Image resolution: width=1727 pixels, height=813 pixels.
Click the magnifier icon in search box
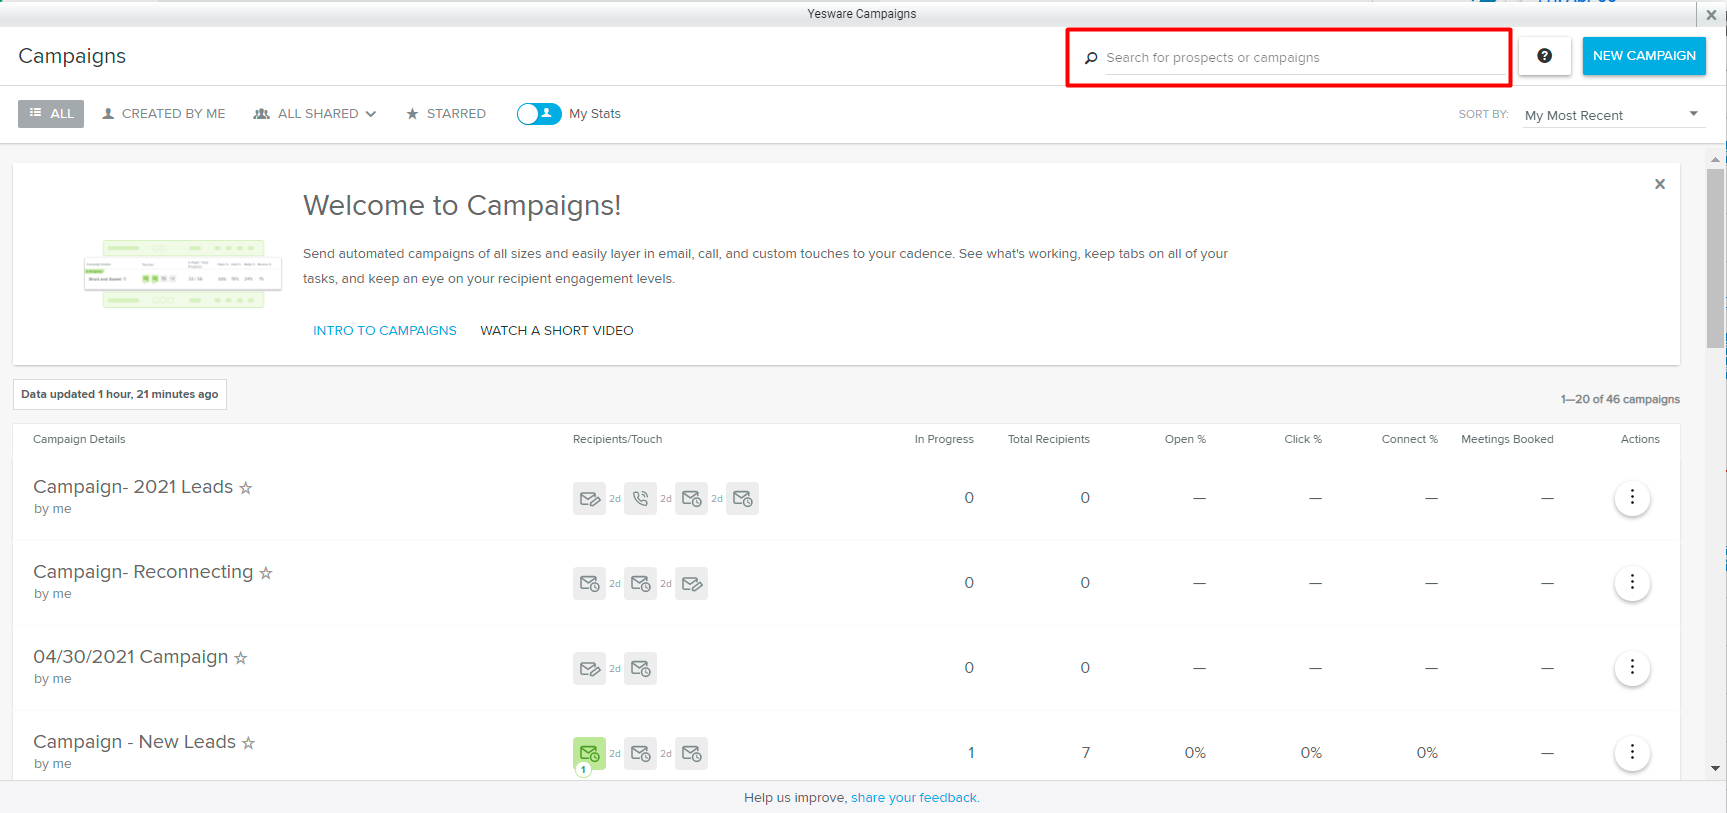tap(1091, 58)
